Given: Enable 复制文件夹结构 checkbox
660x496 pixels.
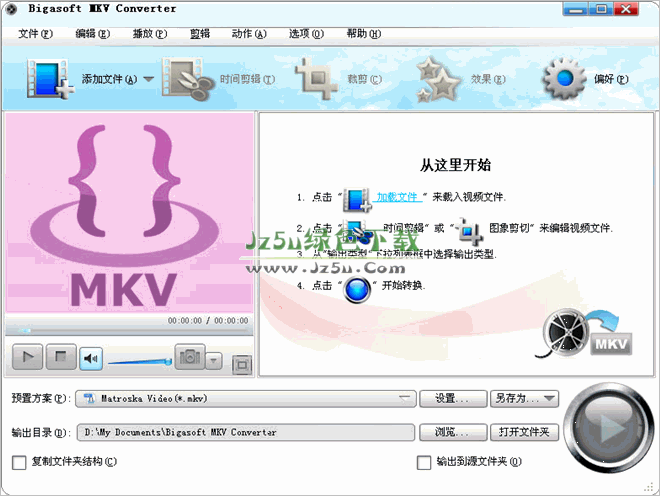Looking at the screenshot, I should [x=19, y=462].
